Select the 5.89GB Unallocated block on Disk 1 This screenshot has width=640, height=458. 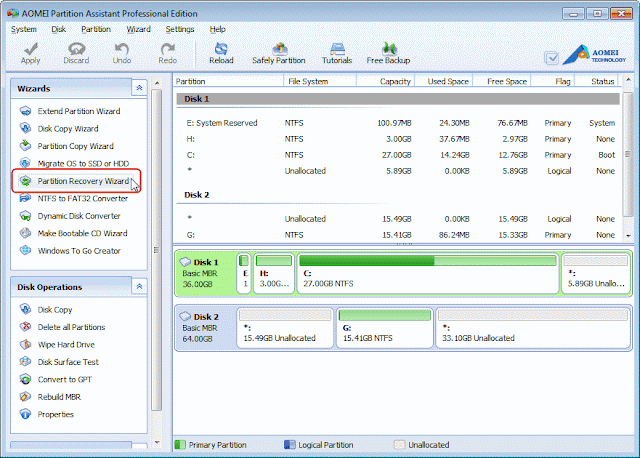(596, 273)
